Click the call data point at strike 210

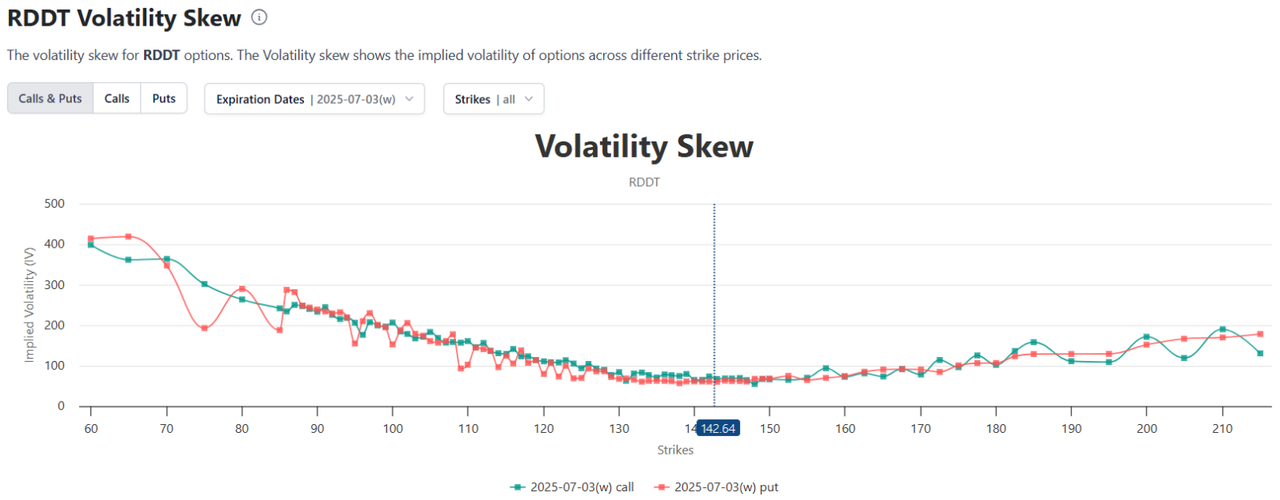click(1222, 329)
